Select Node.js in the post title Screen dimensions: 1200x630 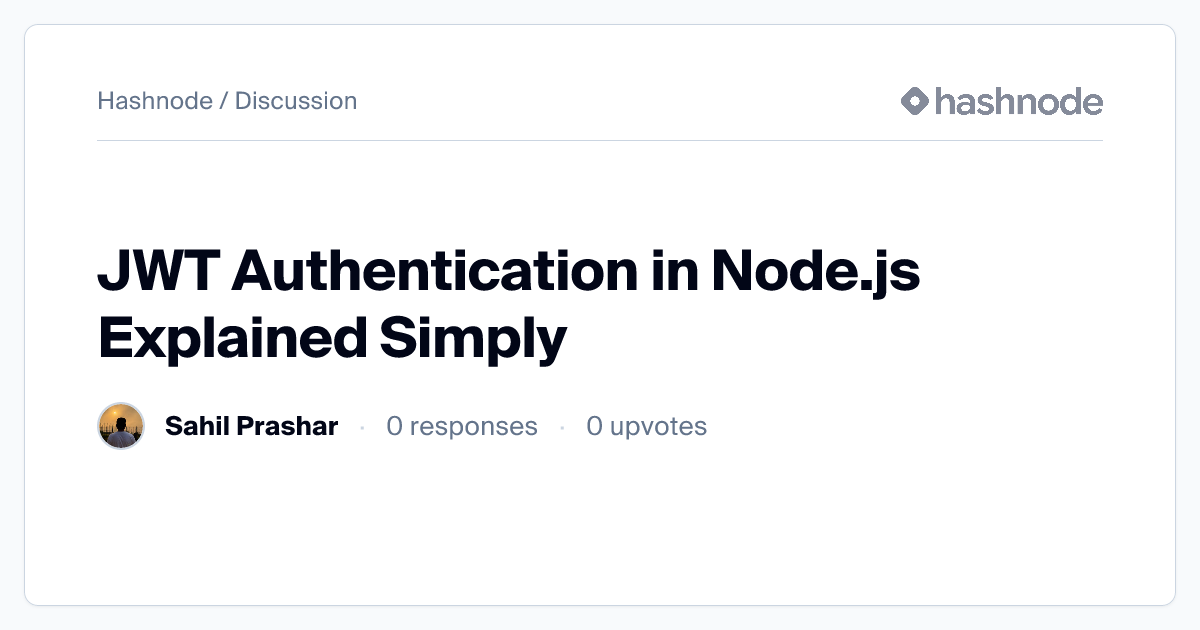815,272
